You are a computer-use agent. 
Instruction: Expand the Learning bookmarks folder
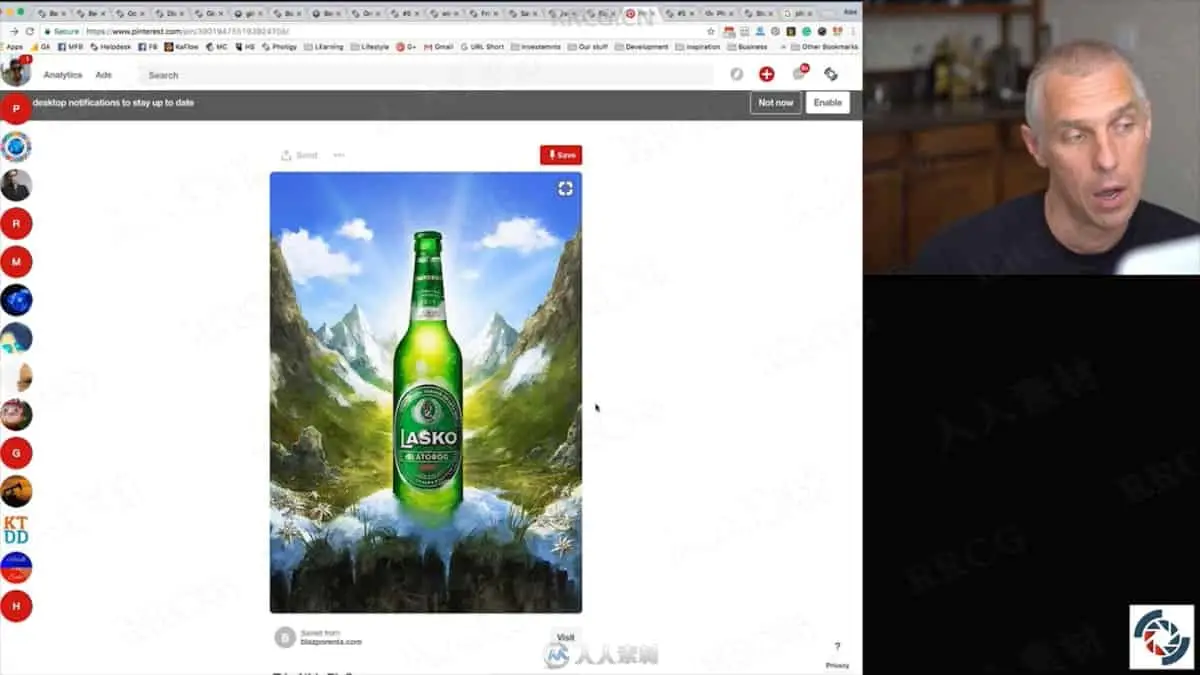323,47
